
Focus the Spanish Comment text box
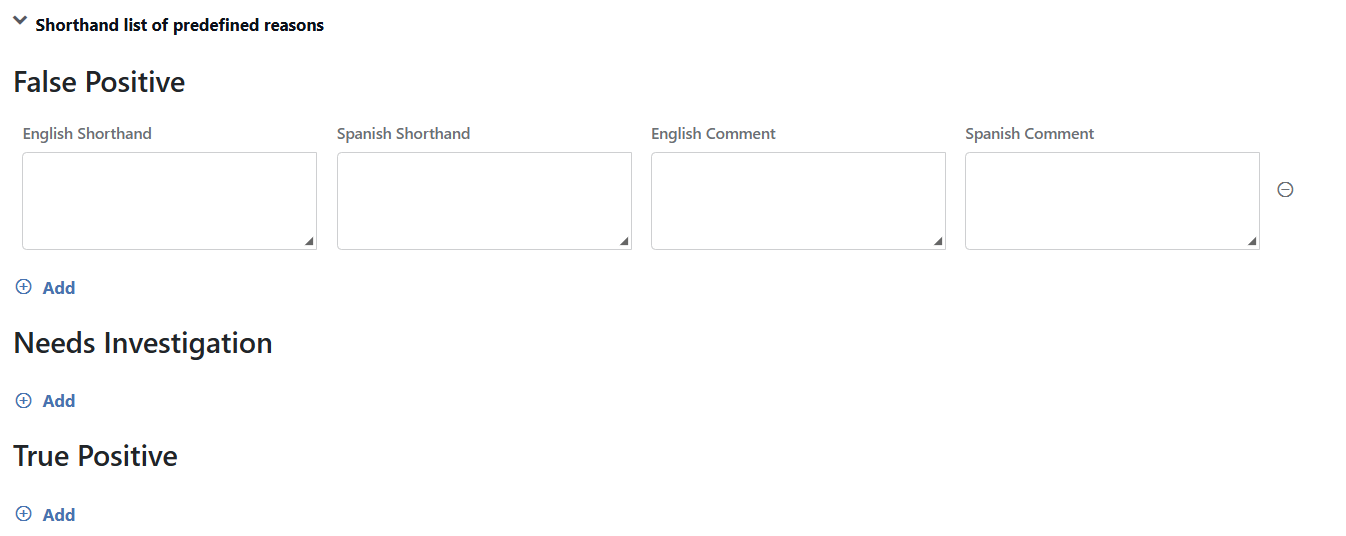pos(1112,201)
